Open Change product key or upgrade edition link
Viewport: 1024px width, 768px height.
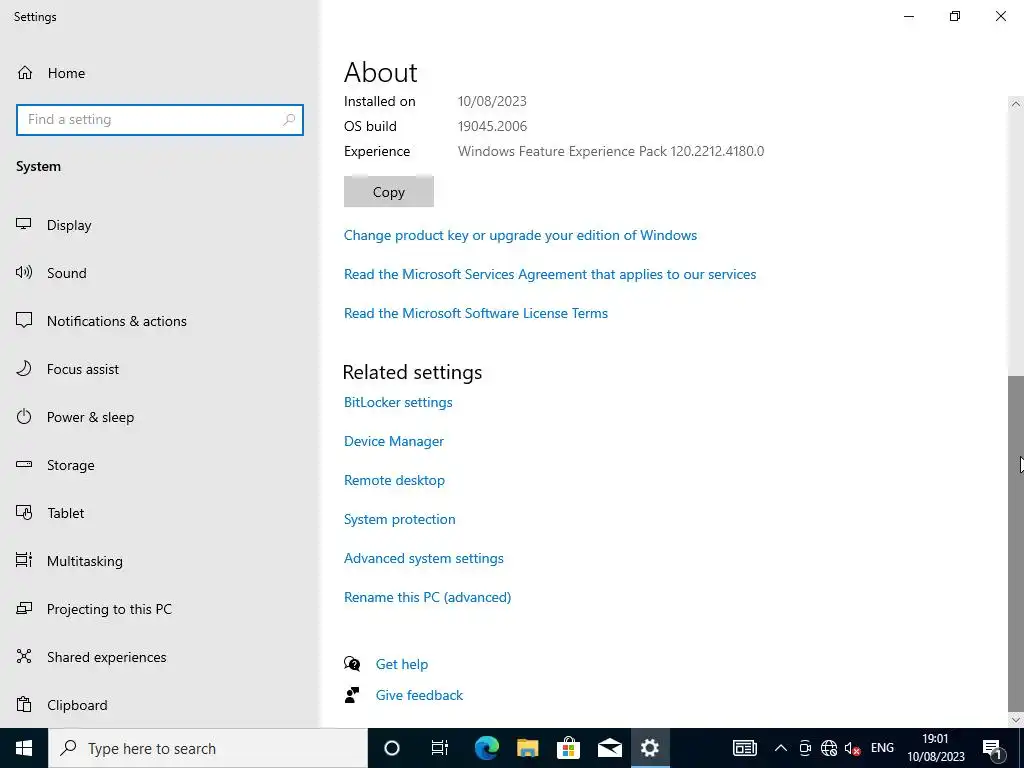[x=520, y=235]
